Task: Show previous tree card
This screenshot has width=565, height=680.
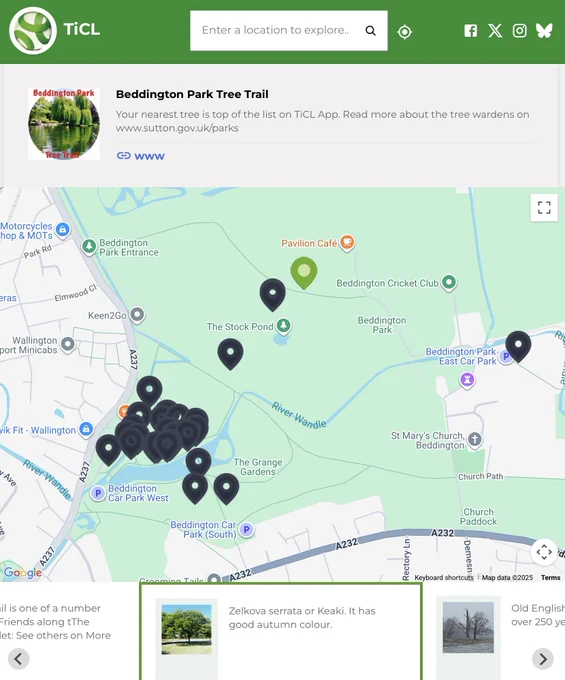Action: tap(18, 659)
